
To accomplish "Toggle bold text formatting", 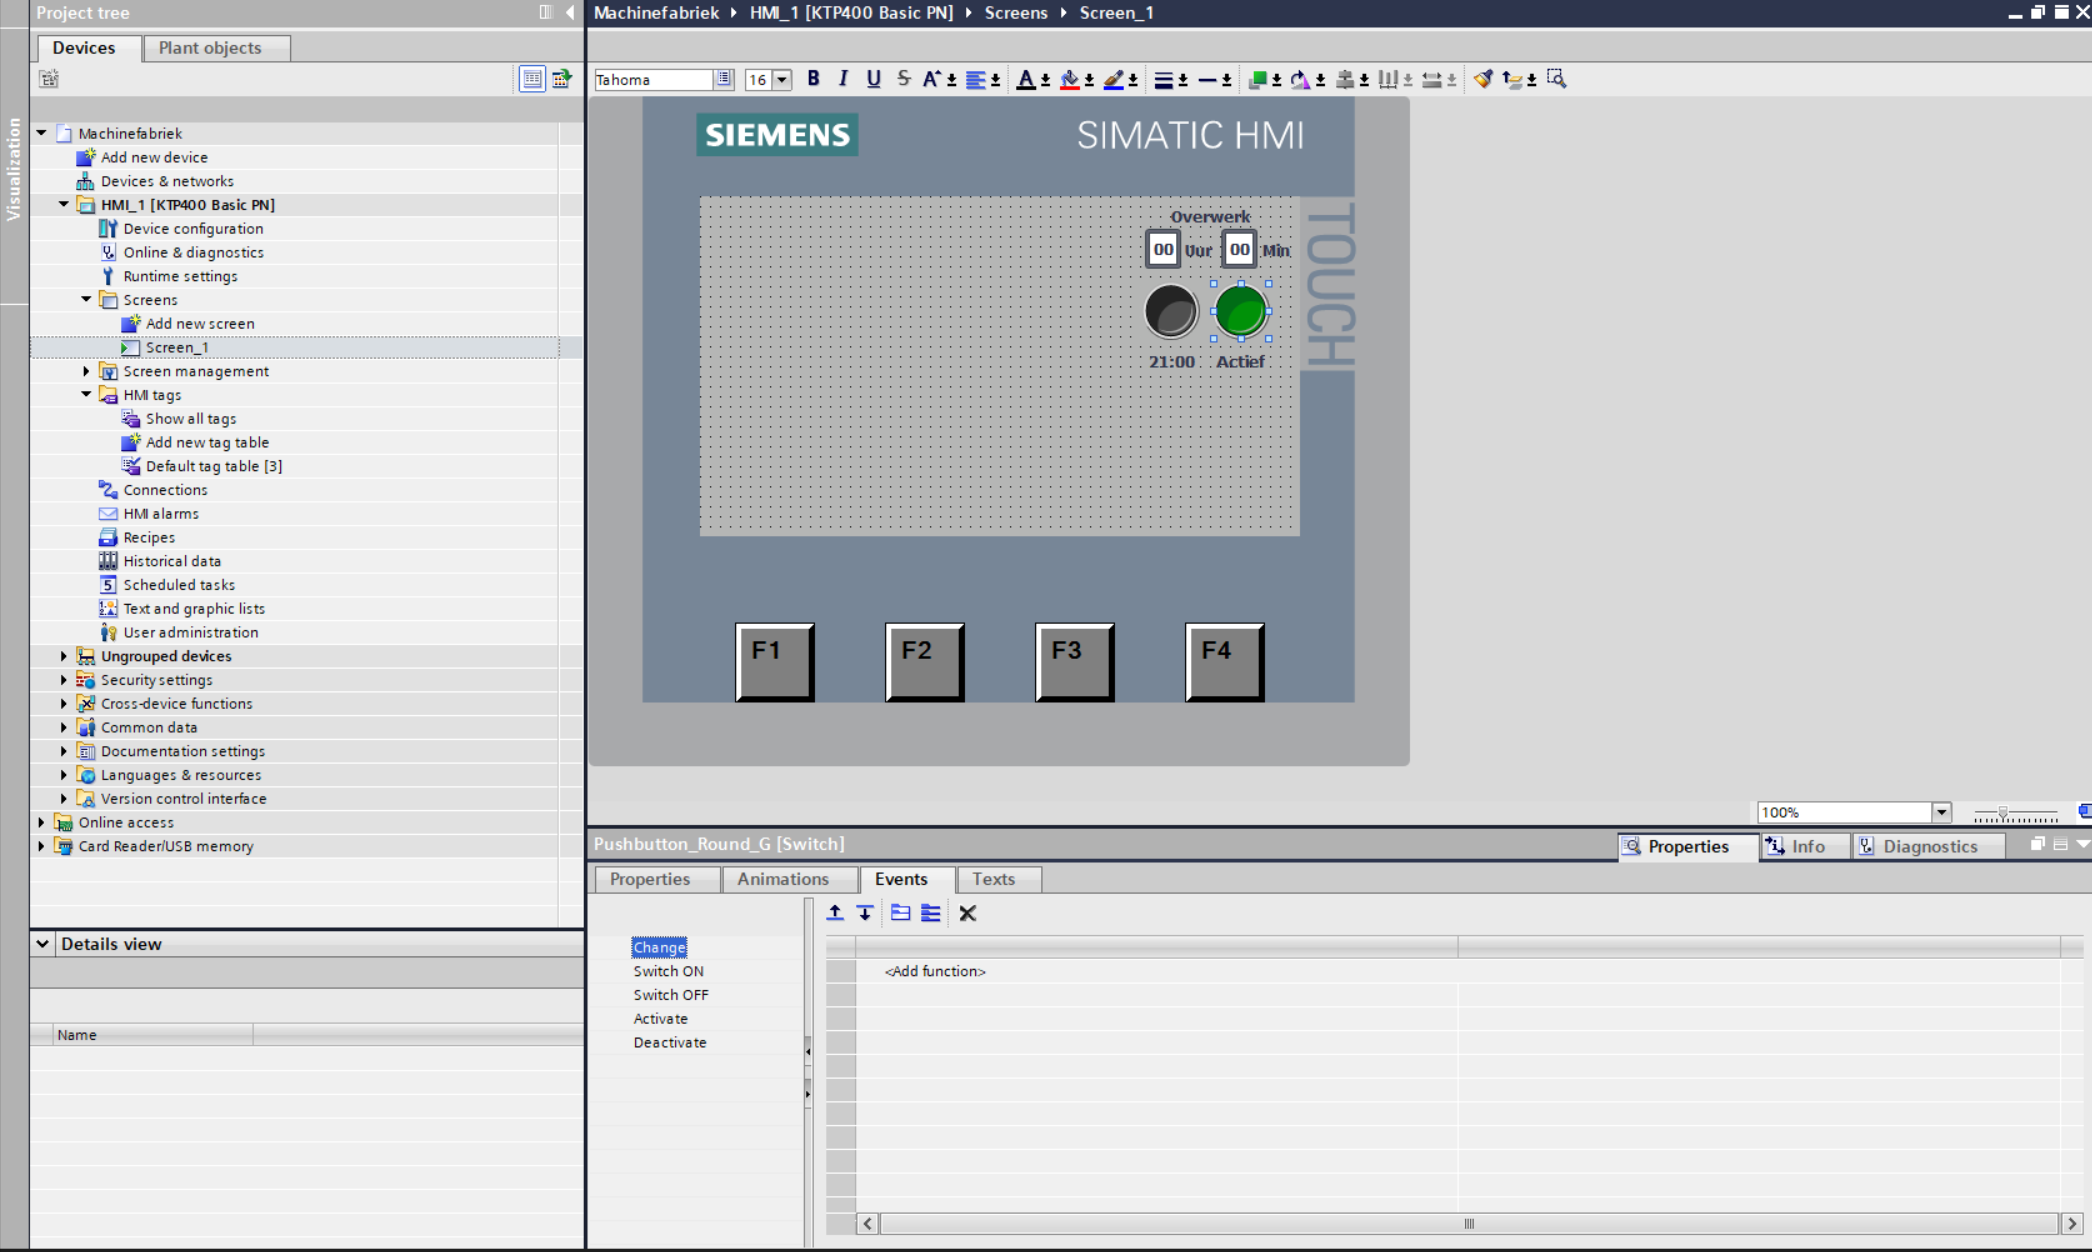I will (813, 79).
